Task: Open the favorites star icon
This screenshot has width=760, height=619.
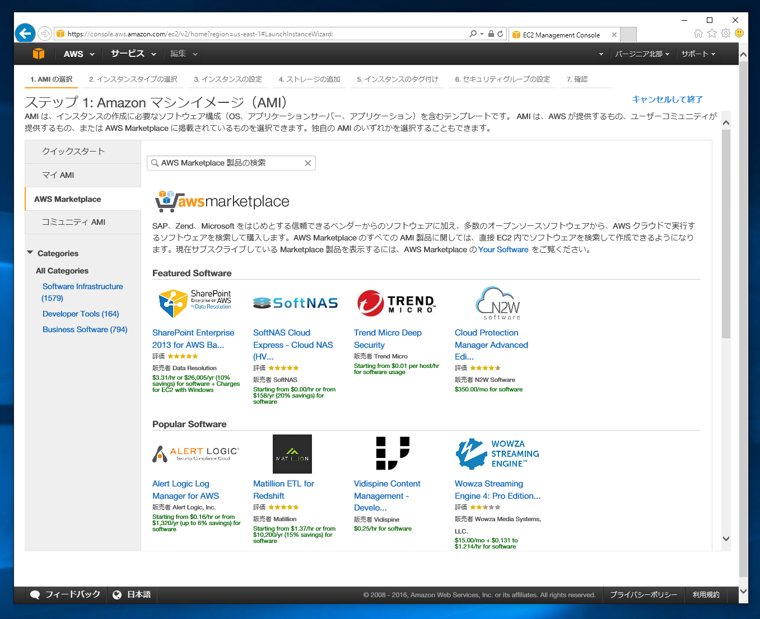Action: (712, 33)
